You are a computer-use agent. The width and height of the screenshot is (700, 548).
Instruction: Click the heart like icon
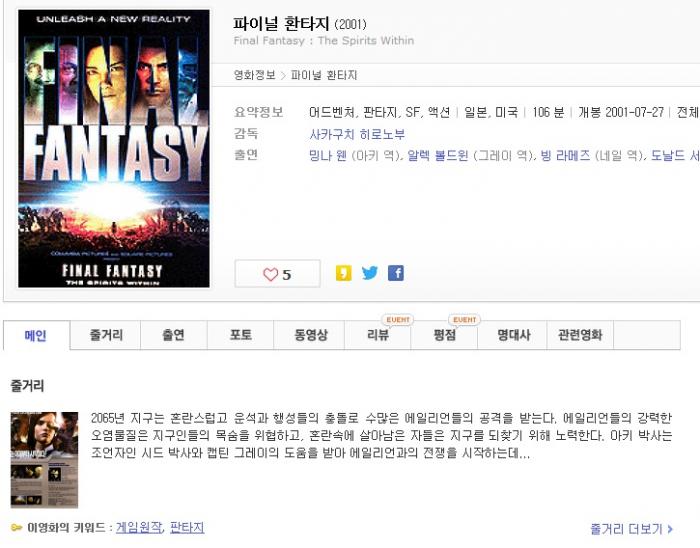point(270,274)
